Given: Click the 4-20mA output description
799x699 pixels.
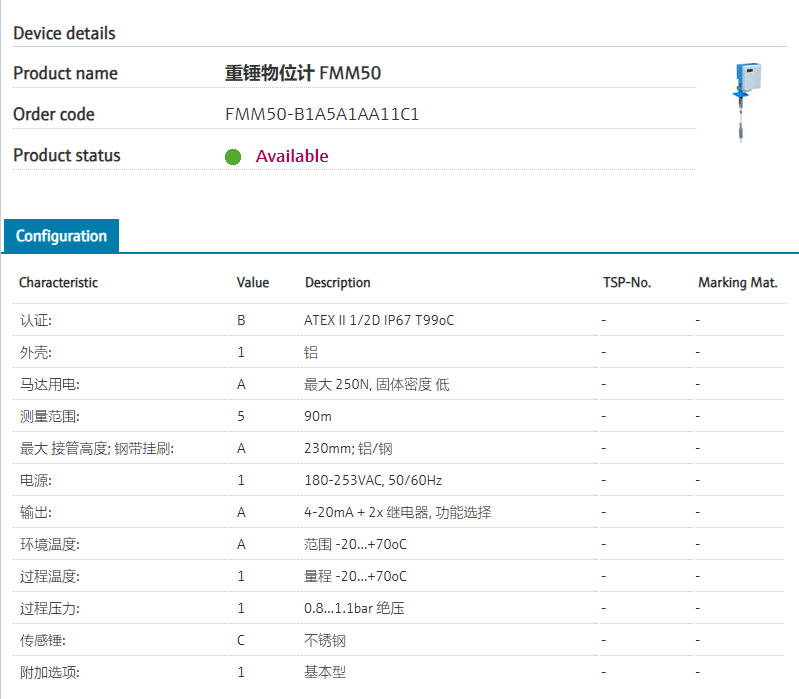Looking at the screenshot, I should coord(397,513).
